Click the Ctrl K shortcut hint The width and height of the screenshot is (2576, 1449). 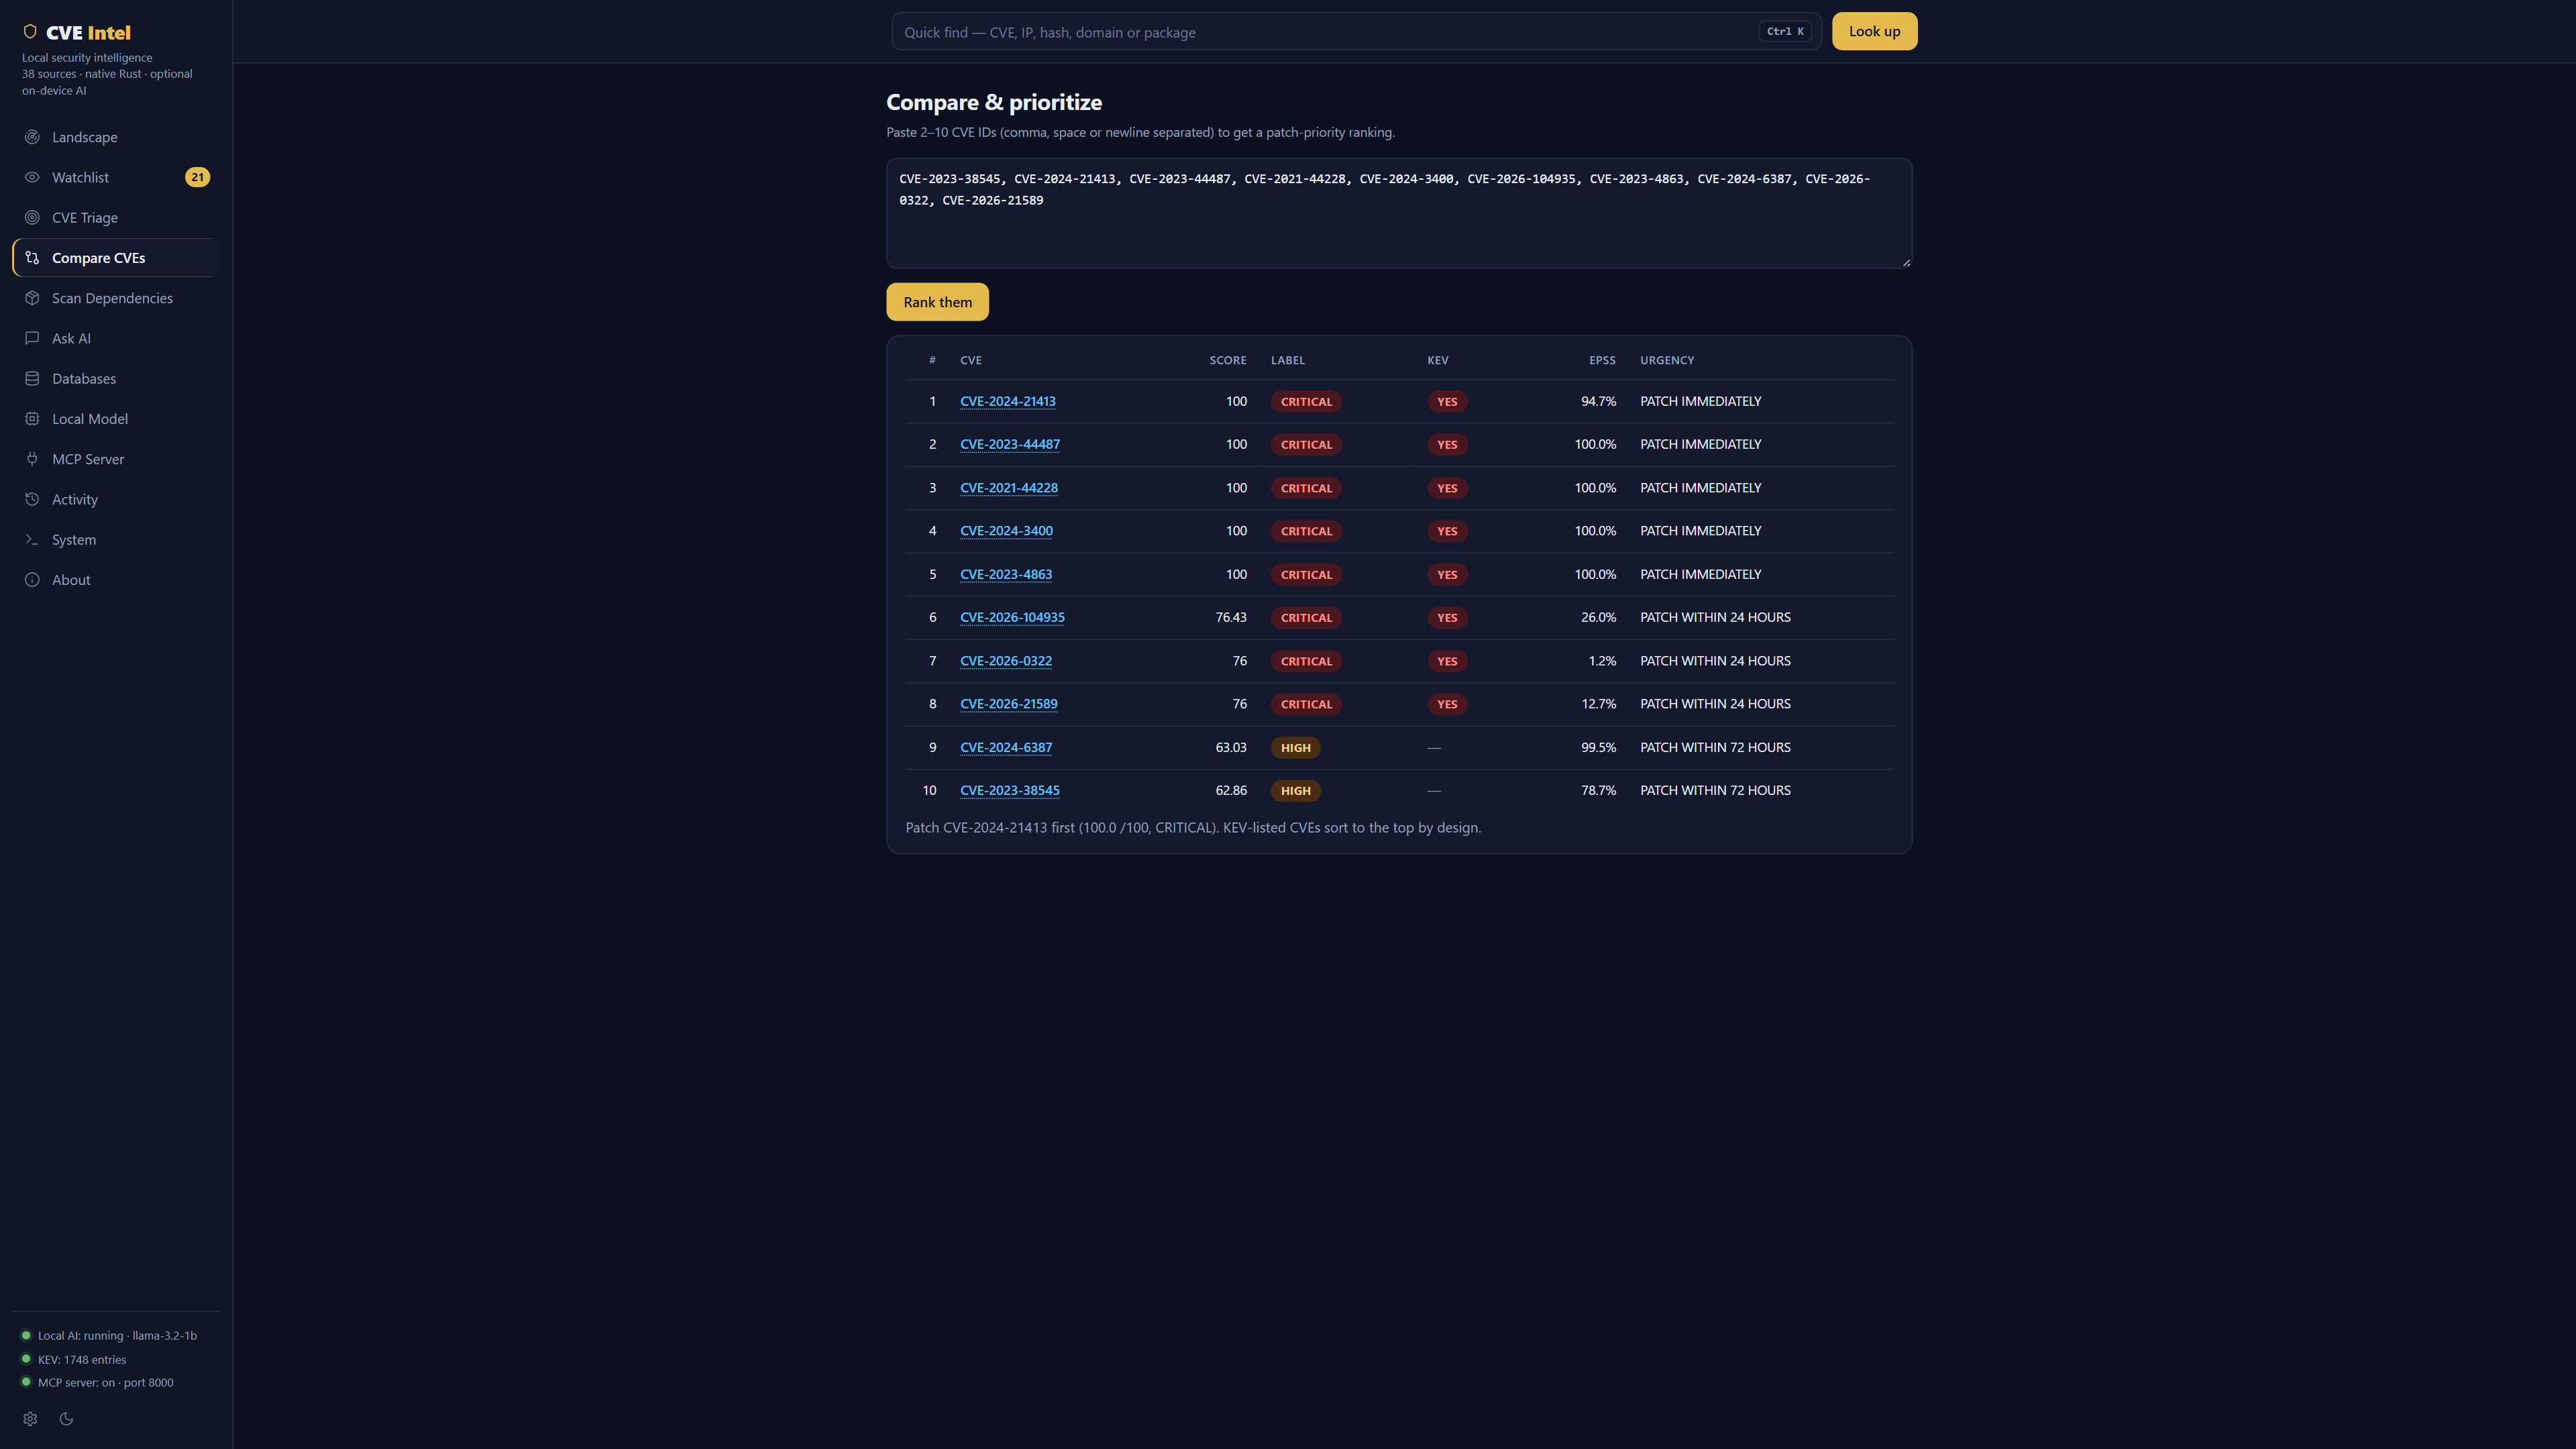click(1785, 31)
